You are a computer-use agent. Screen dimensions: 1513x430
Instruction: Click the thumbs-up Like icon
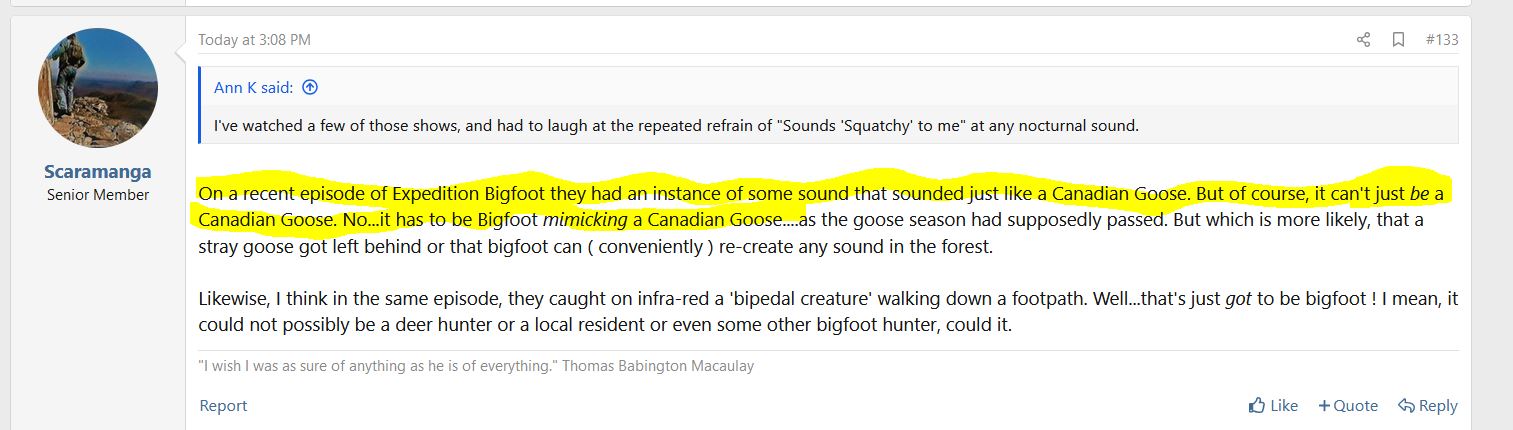(1257, 405)
